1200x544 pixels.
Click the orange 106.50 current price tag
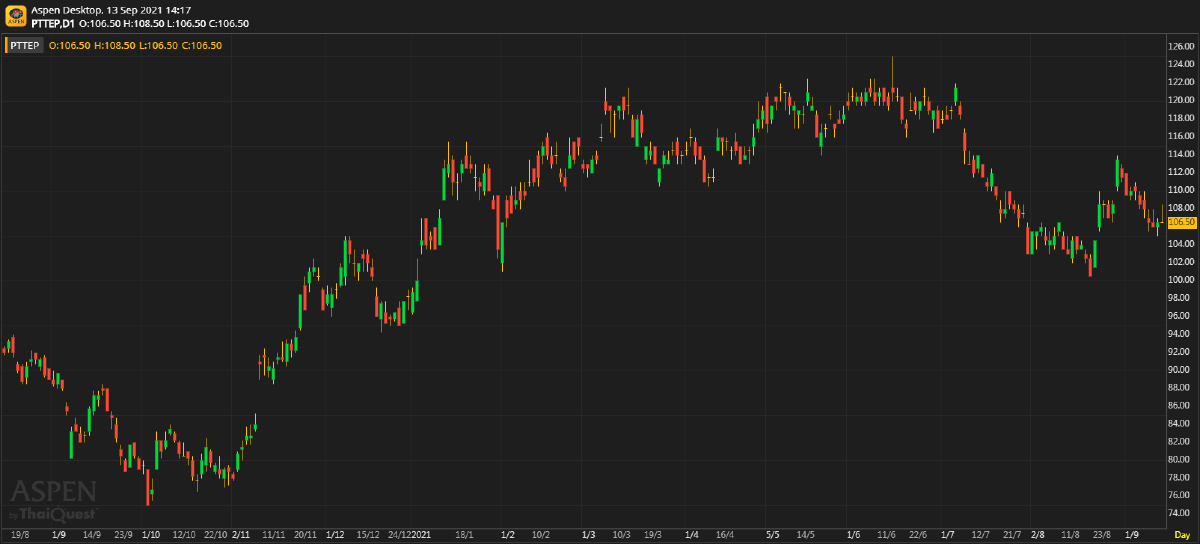point(1182,222)
